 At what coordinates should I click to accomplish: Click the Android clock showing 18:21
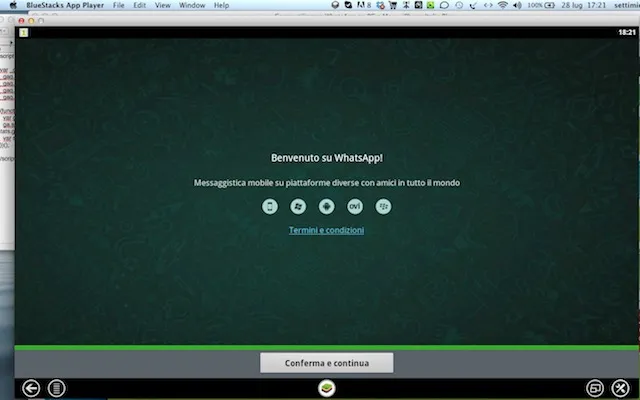tap(627, 33)
